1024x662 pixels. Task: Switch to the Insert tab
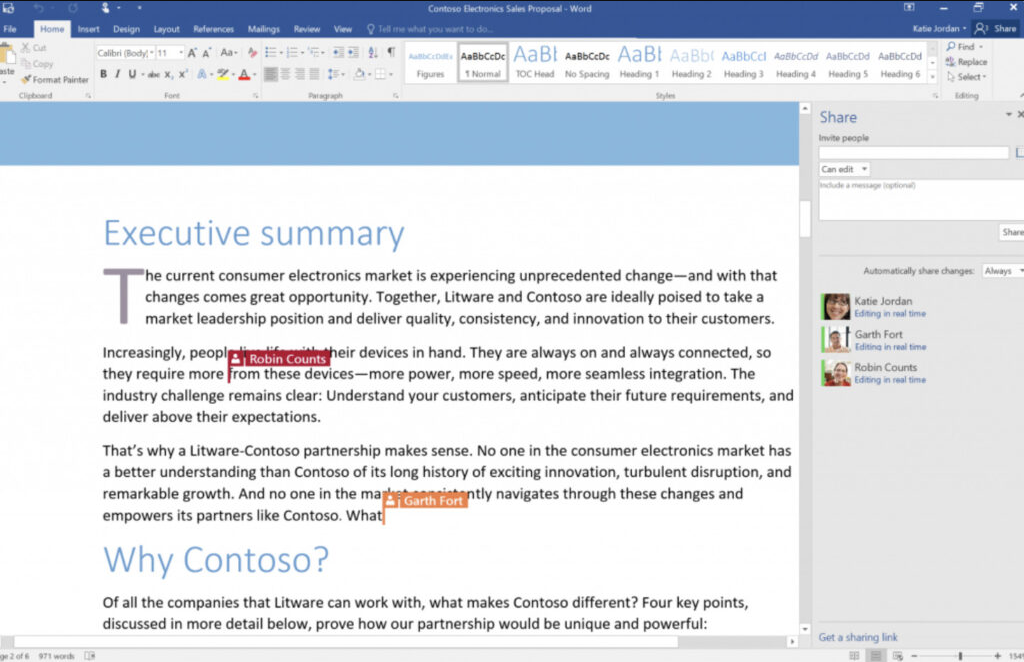point(88,29)
